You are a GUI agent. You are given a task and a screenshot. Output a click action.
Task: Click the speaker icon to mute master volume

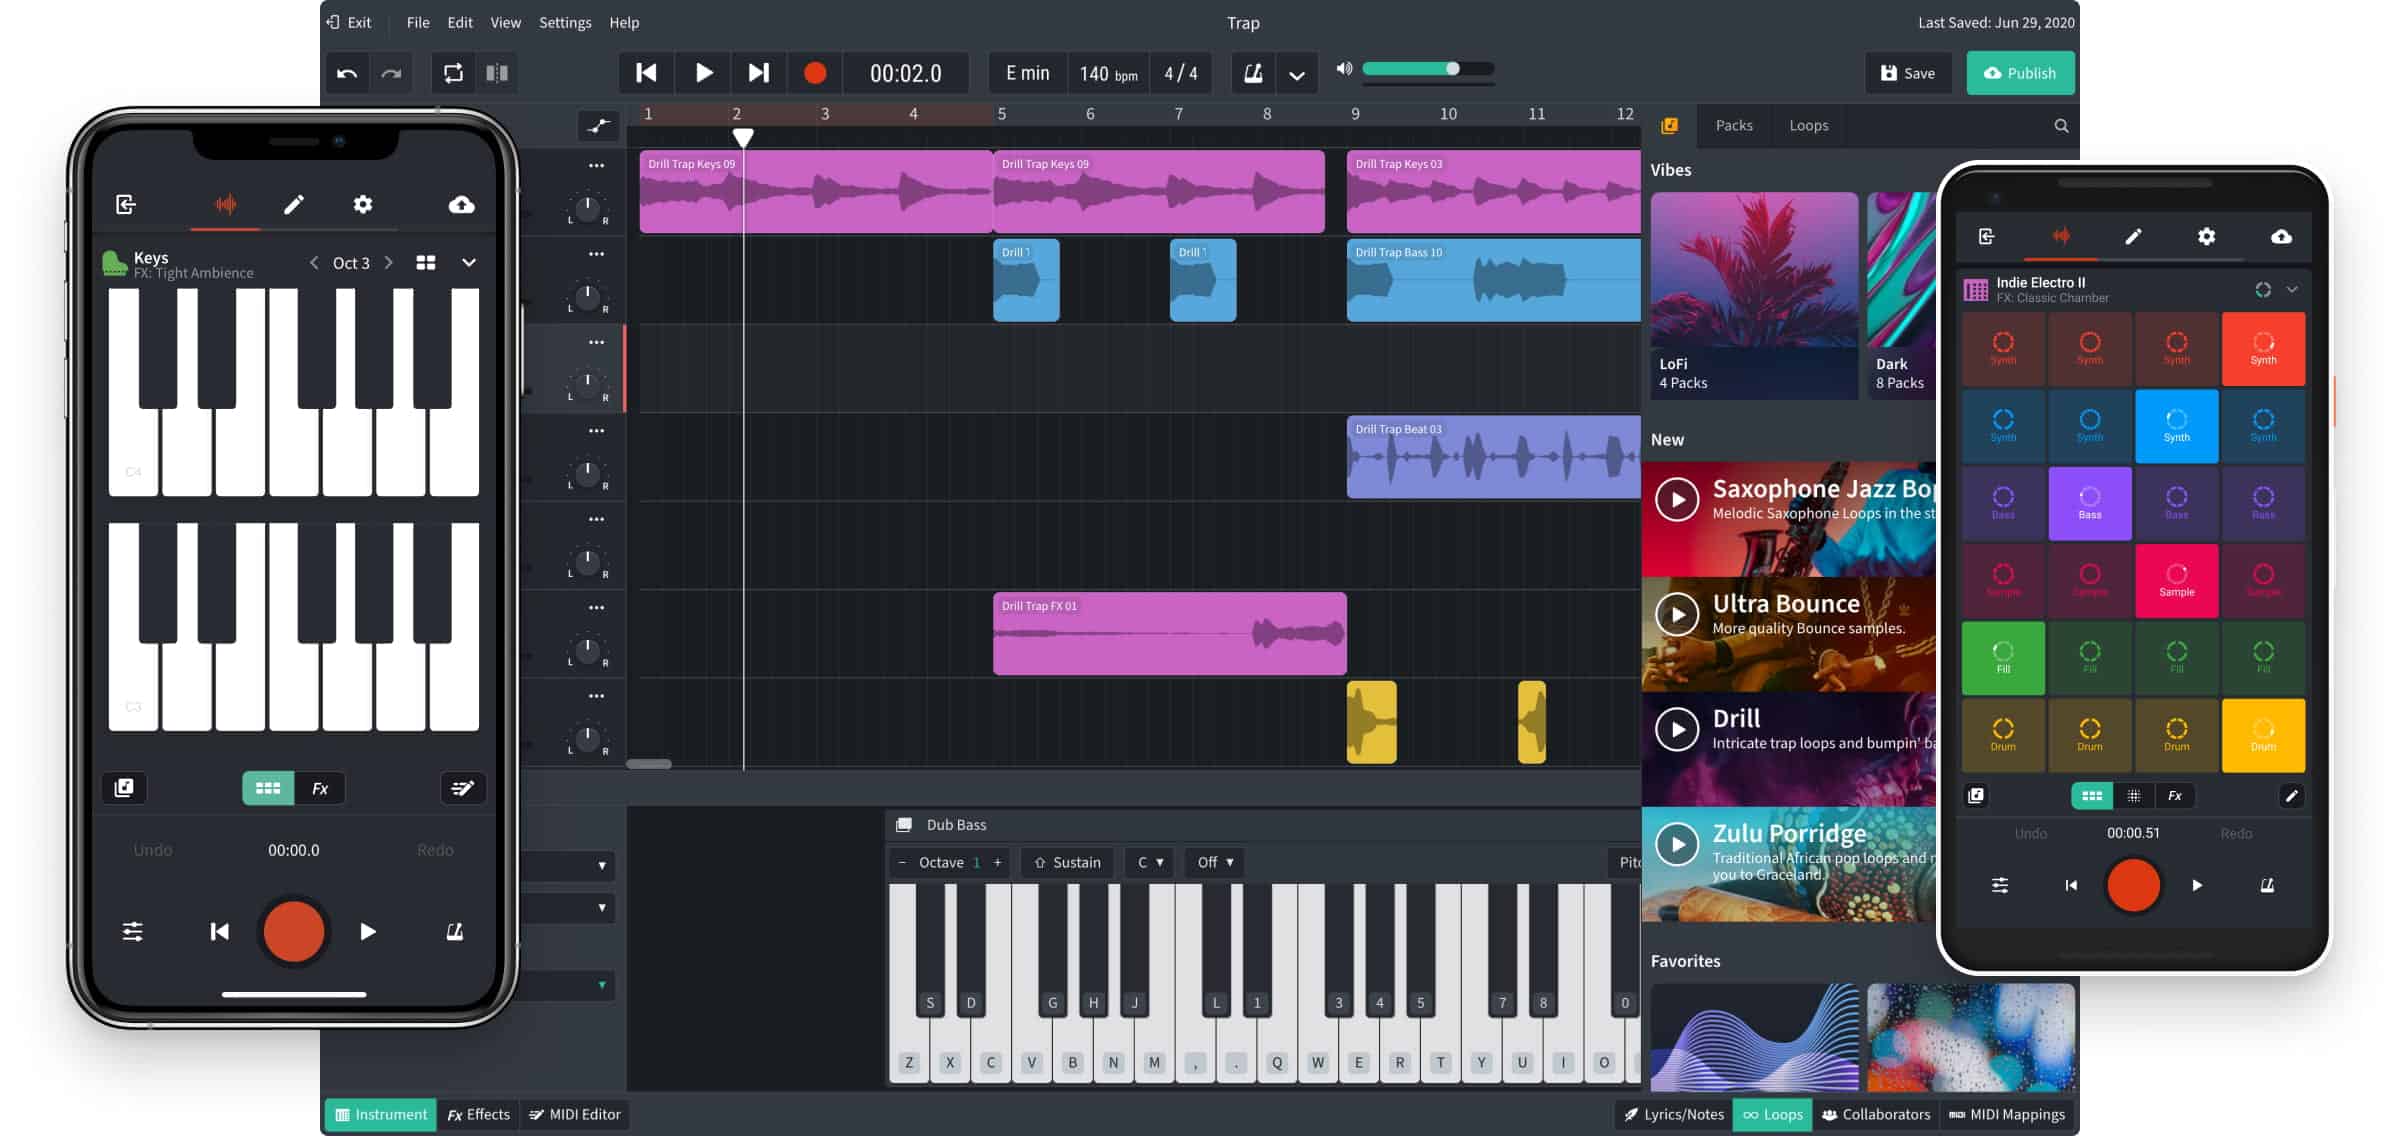click(x=1341, y=68)
